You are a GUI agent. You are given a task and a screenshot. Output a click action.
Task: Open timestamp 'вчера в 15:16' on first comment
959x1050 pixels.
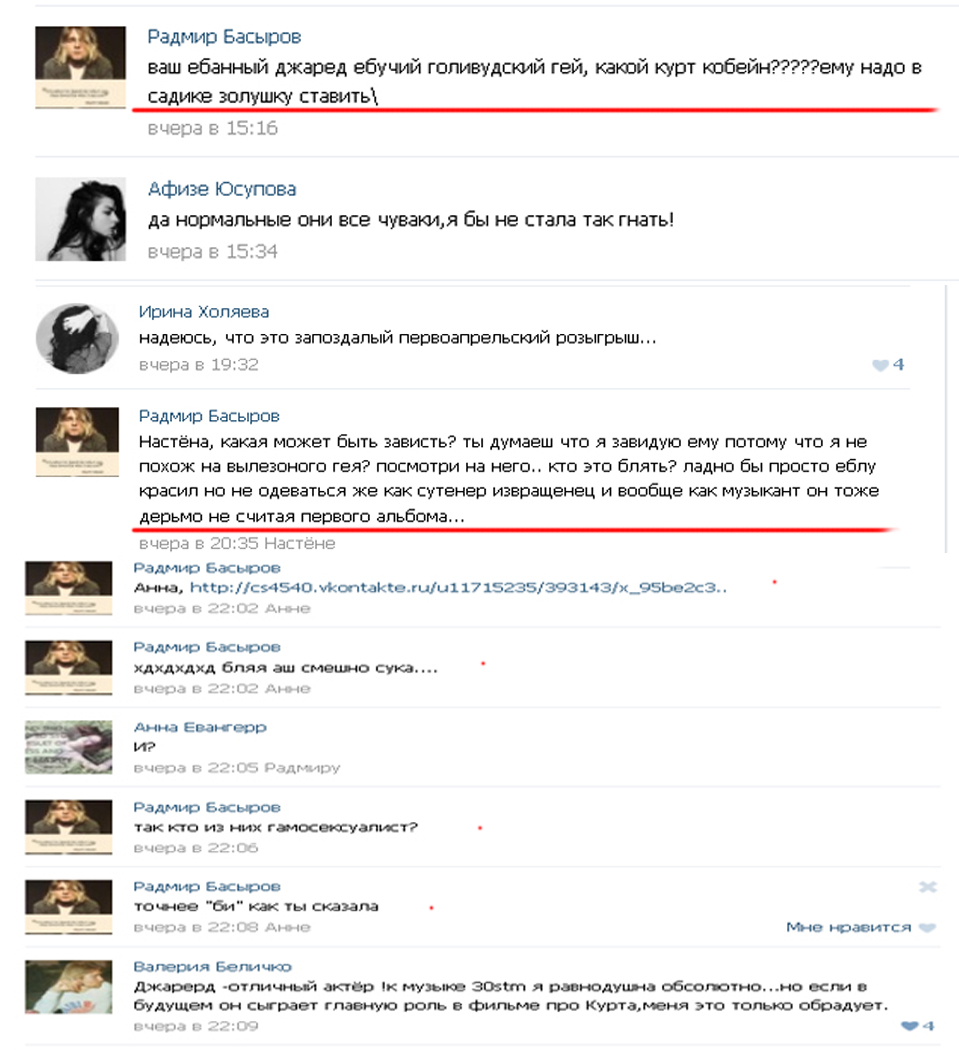(212, 128)
